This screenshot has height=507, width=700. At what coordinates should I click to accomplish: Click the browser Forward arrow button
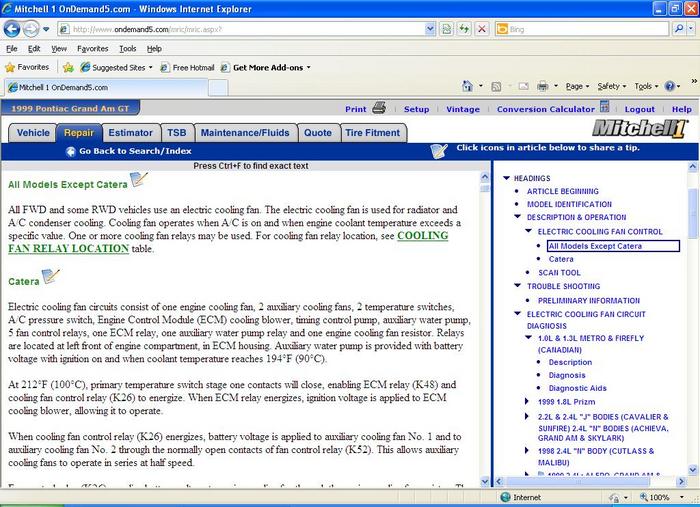(x=31, y=29)
